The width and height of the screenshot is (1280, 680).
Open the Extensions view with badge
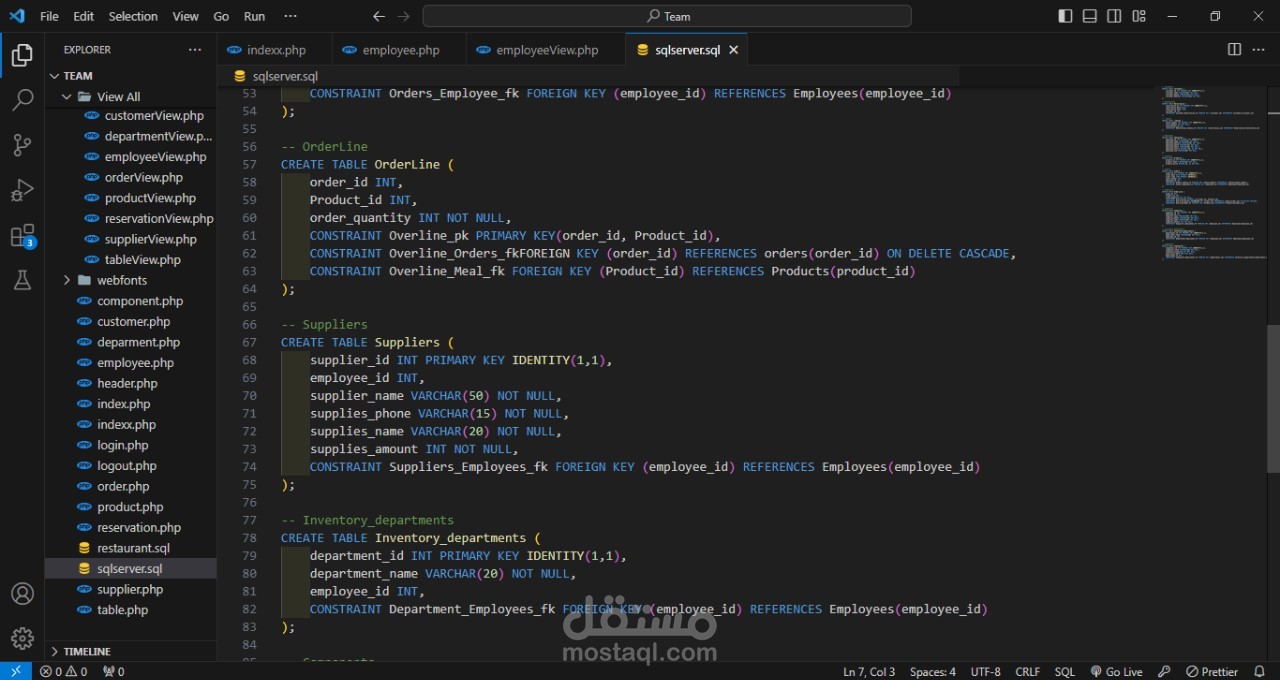(22, 236)
